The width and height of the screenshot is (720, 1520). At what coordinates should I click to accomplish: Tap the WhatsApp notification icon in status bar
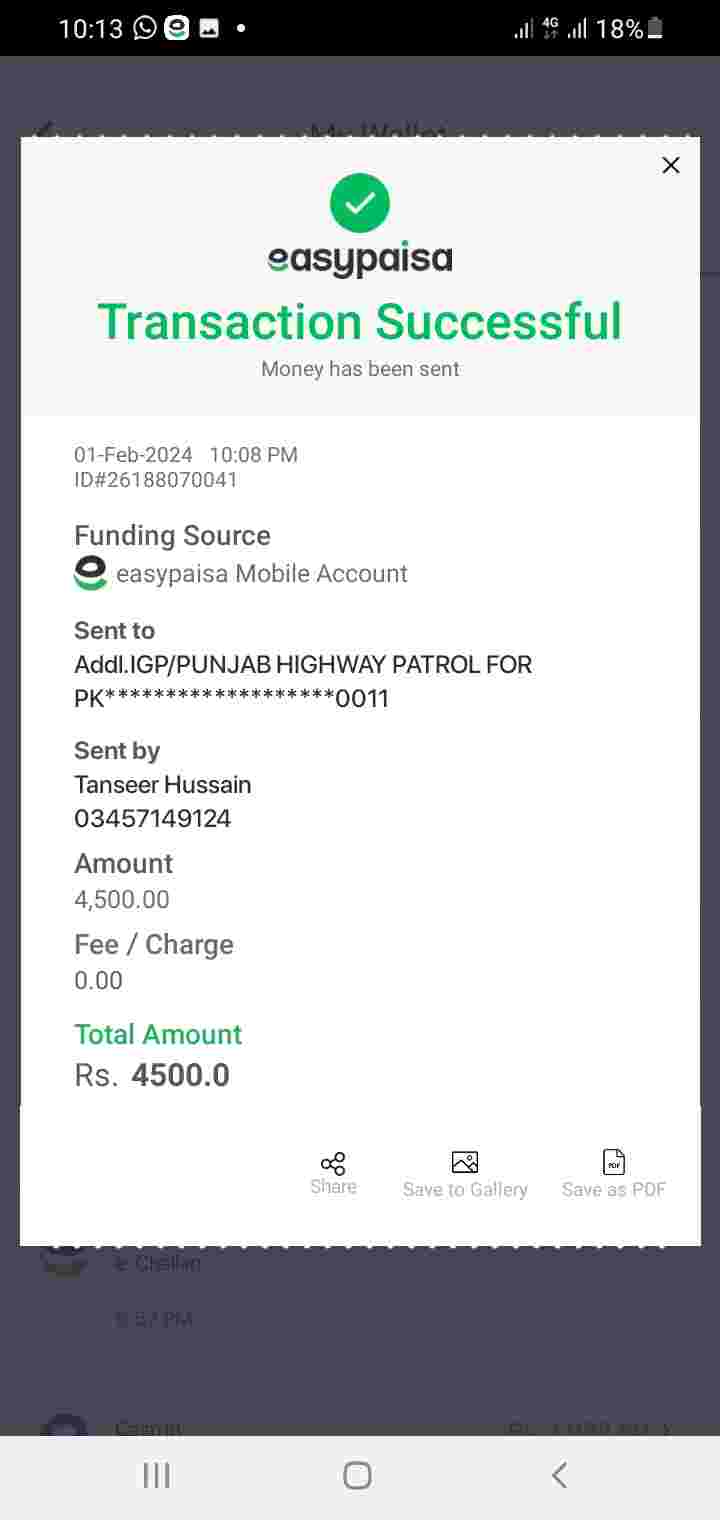[x=145, y=28]
